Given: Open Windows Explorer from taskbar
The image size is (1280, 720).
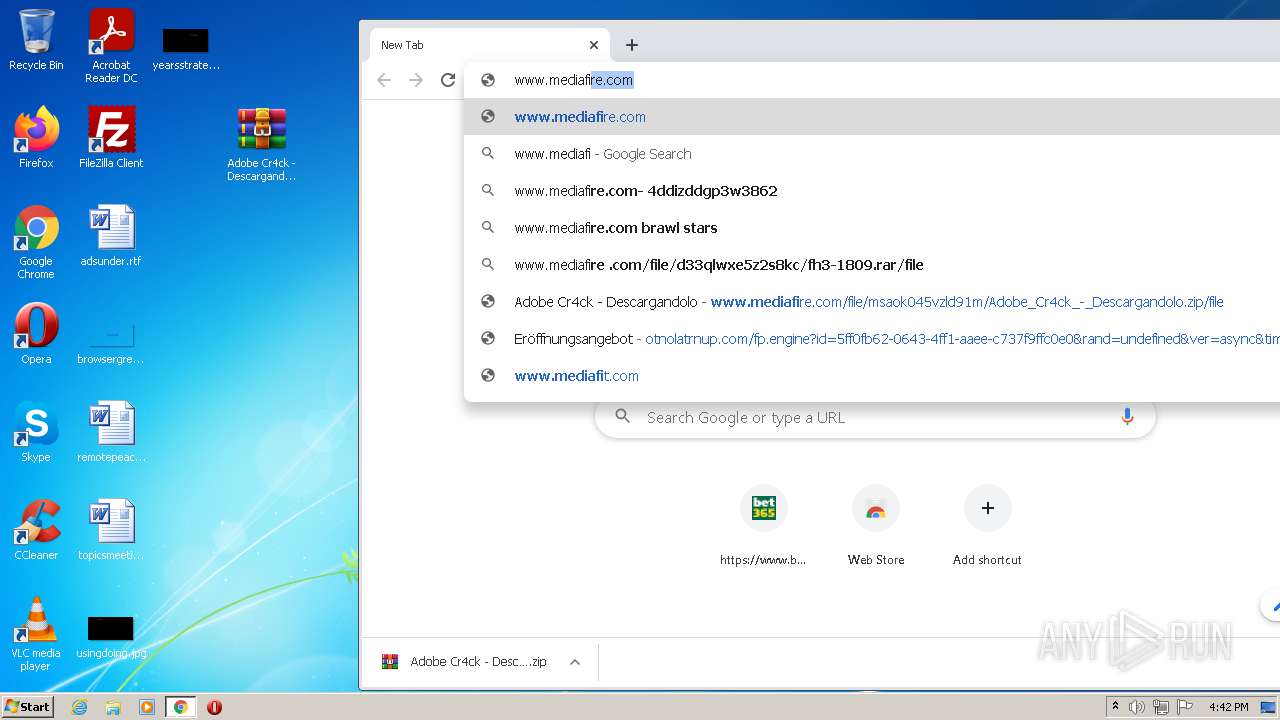Looking at the screenshot, I should 113,707.
